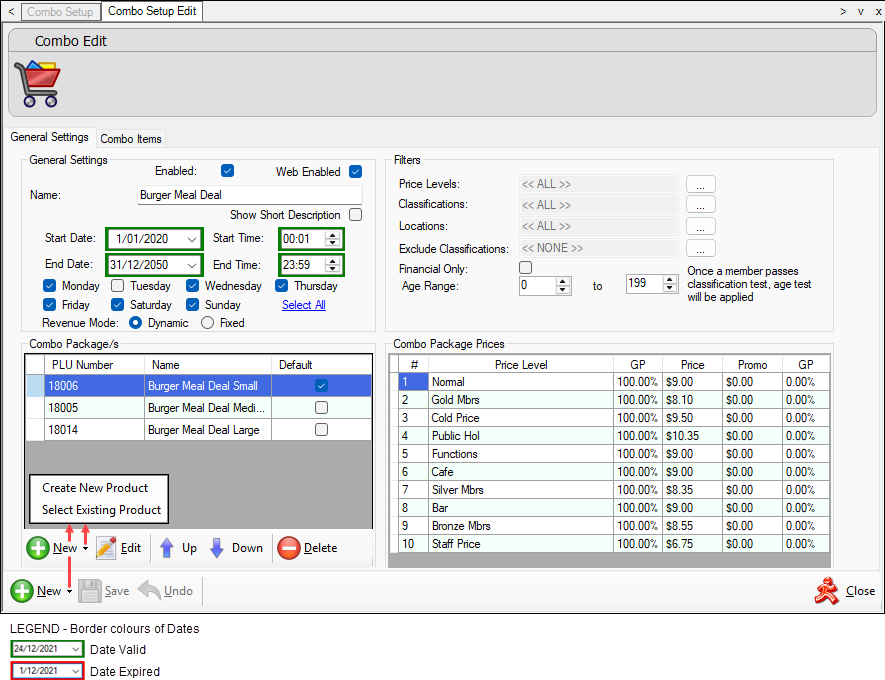Select the Fixed revenue mode
885x680 pixels.
[208, 323]
